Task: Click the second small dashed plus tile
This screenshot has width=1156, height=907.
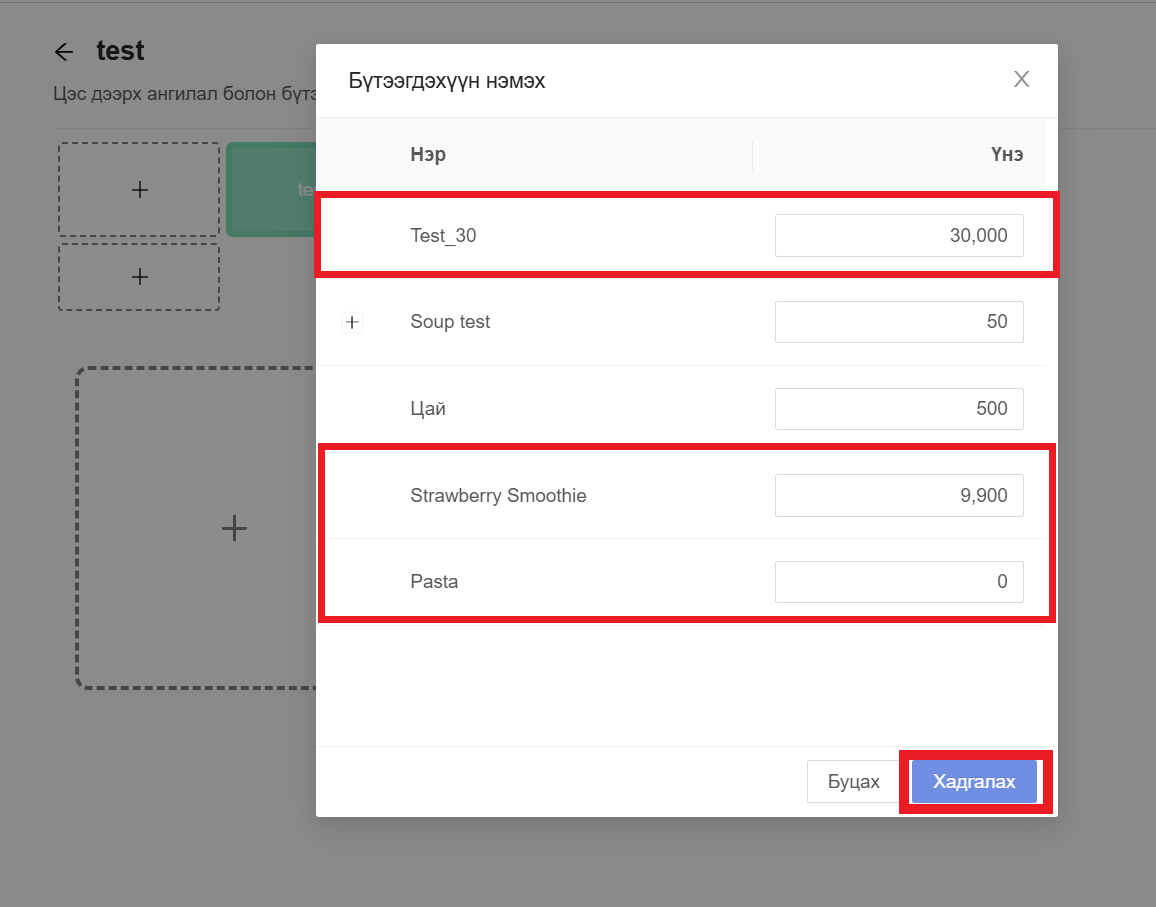Action: (139, 277)
